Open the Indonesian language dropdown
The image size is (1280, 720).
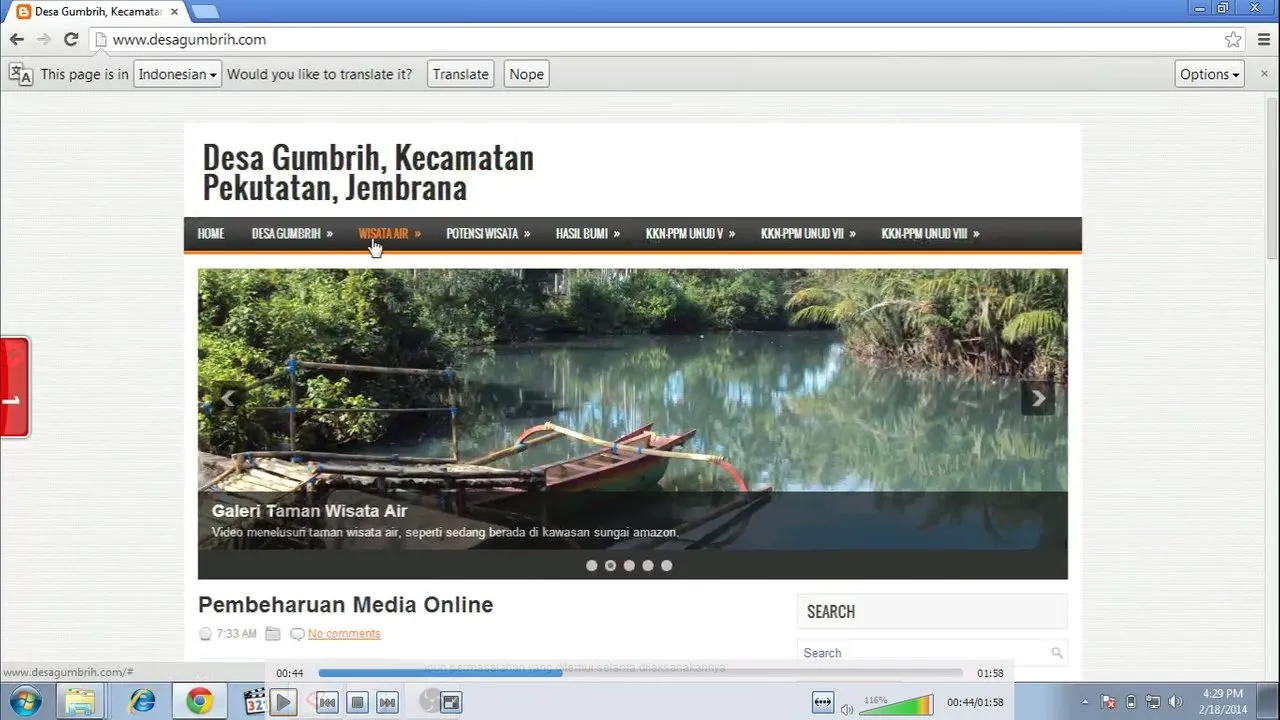(x=177, y=74)
